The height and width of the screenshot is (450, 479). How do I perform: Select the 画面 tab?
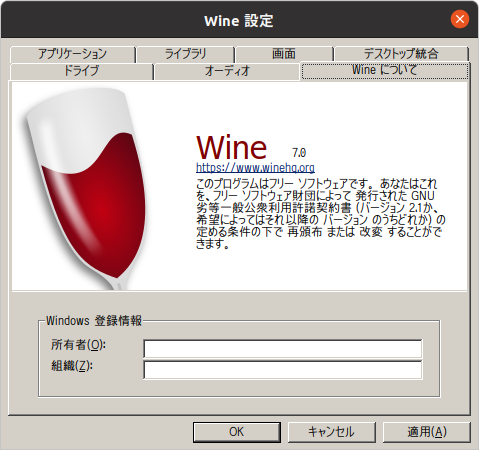tap(284, 54)
